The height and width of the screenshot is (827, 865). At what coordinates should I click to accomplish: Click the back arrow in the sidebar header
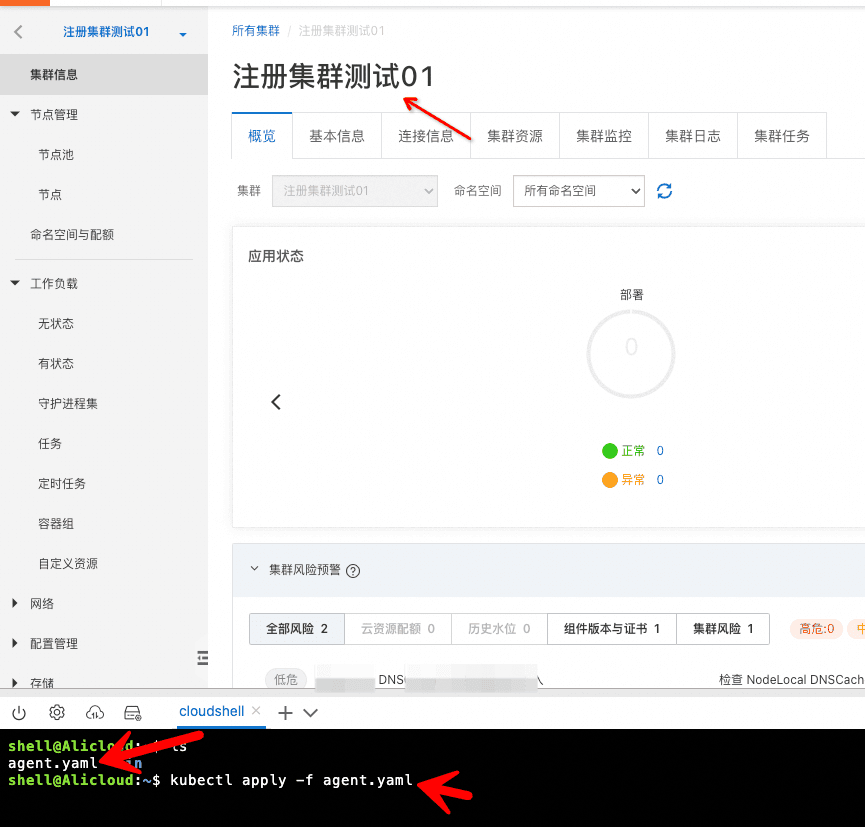point(18,32)
